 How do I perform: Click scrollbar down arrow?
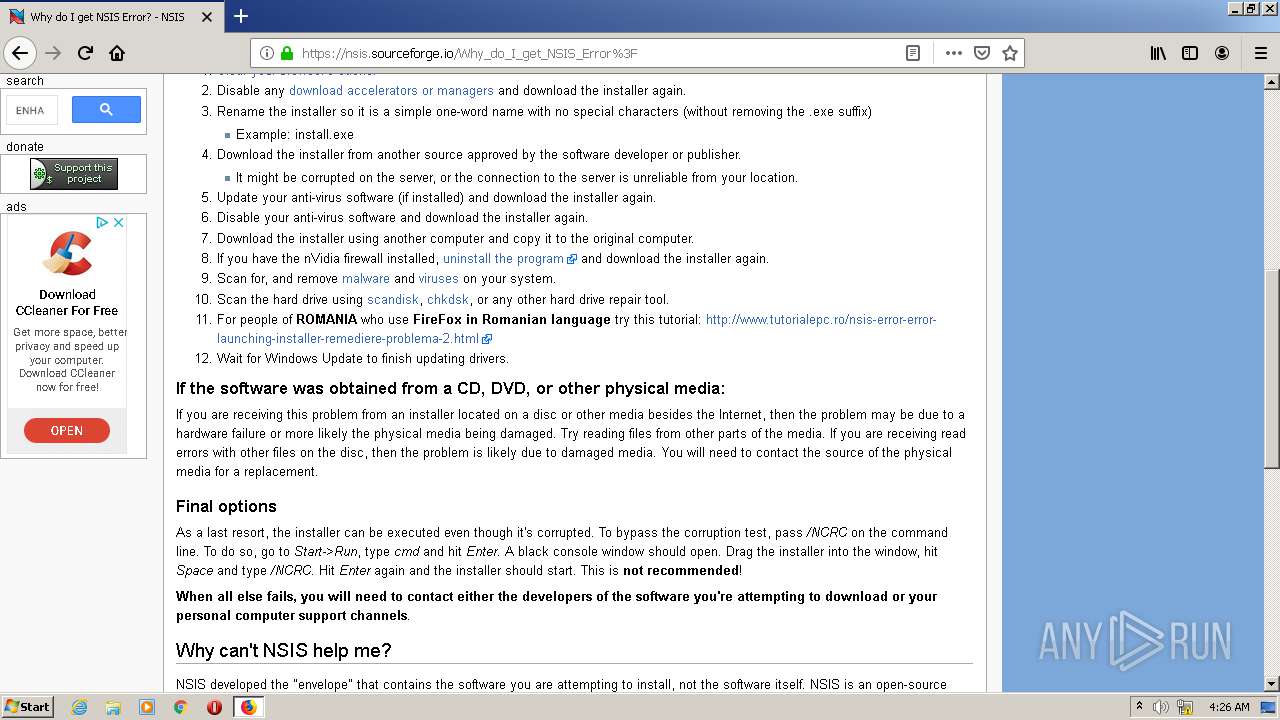point(1271,684)
